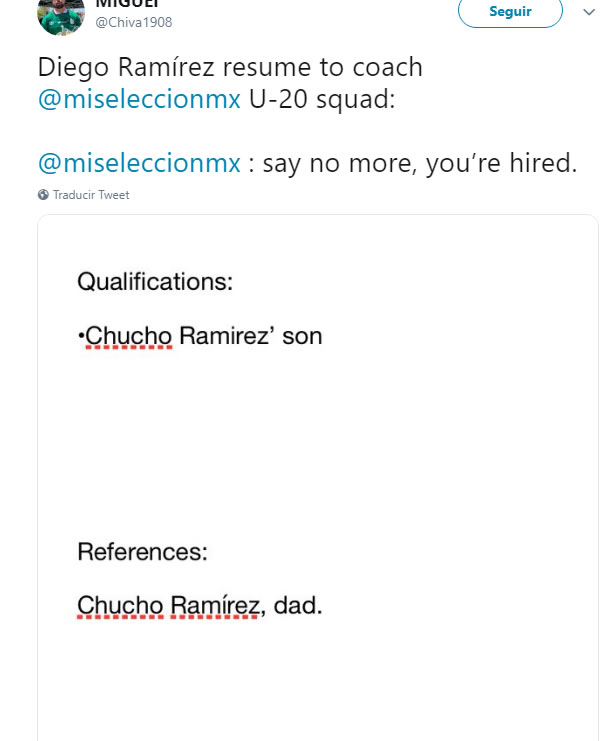Click the red-underlined "Chucho" under References

coord(120,605)
